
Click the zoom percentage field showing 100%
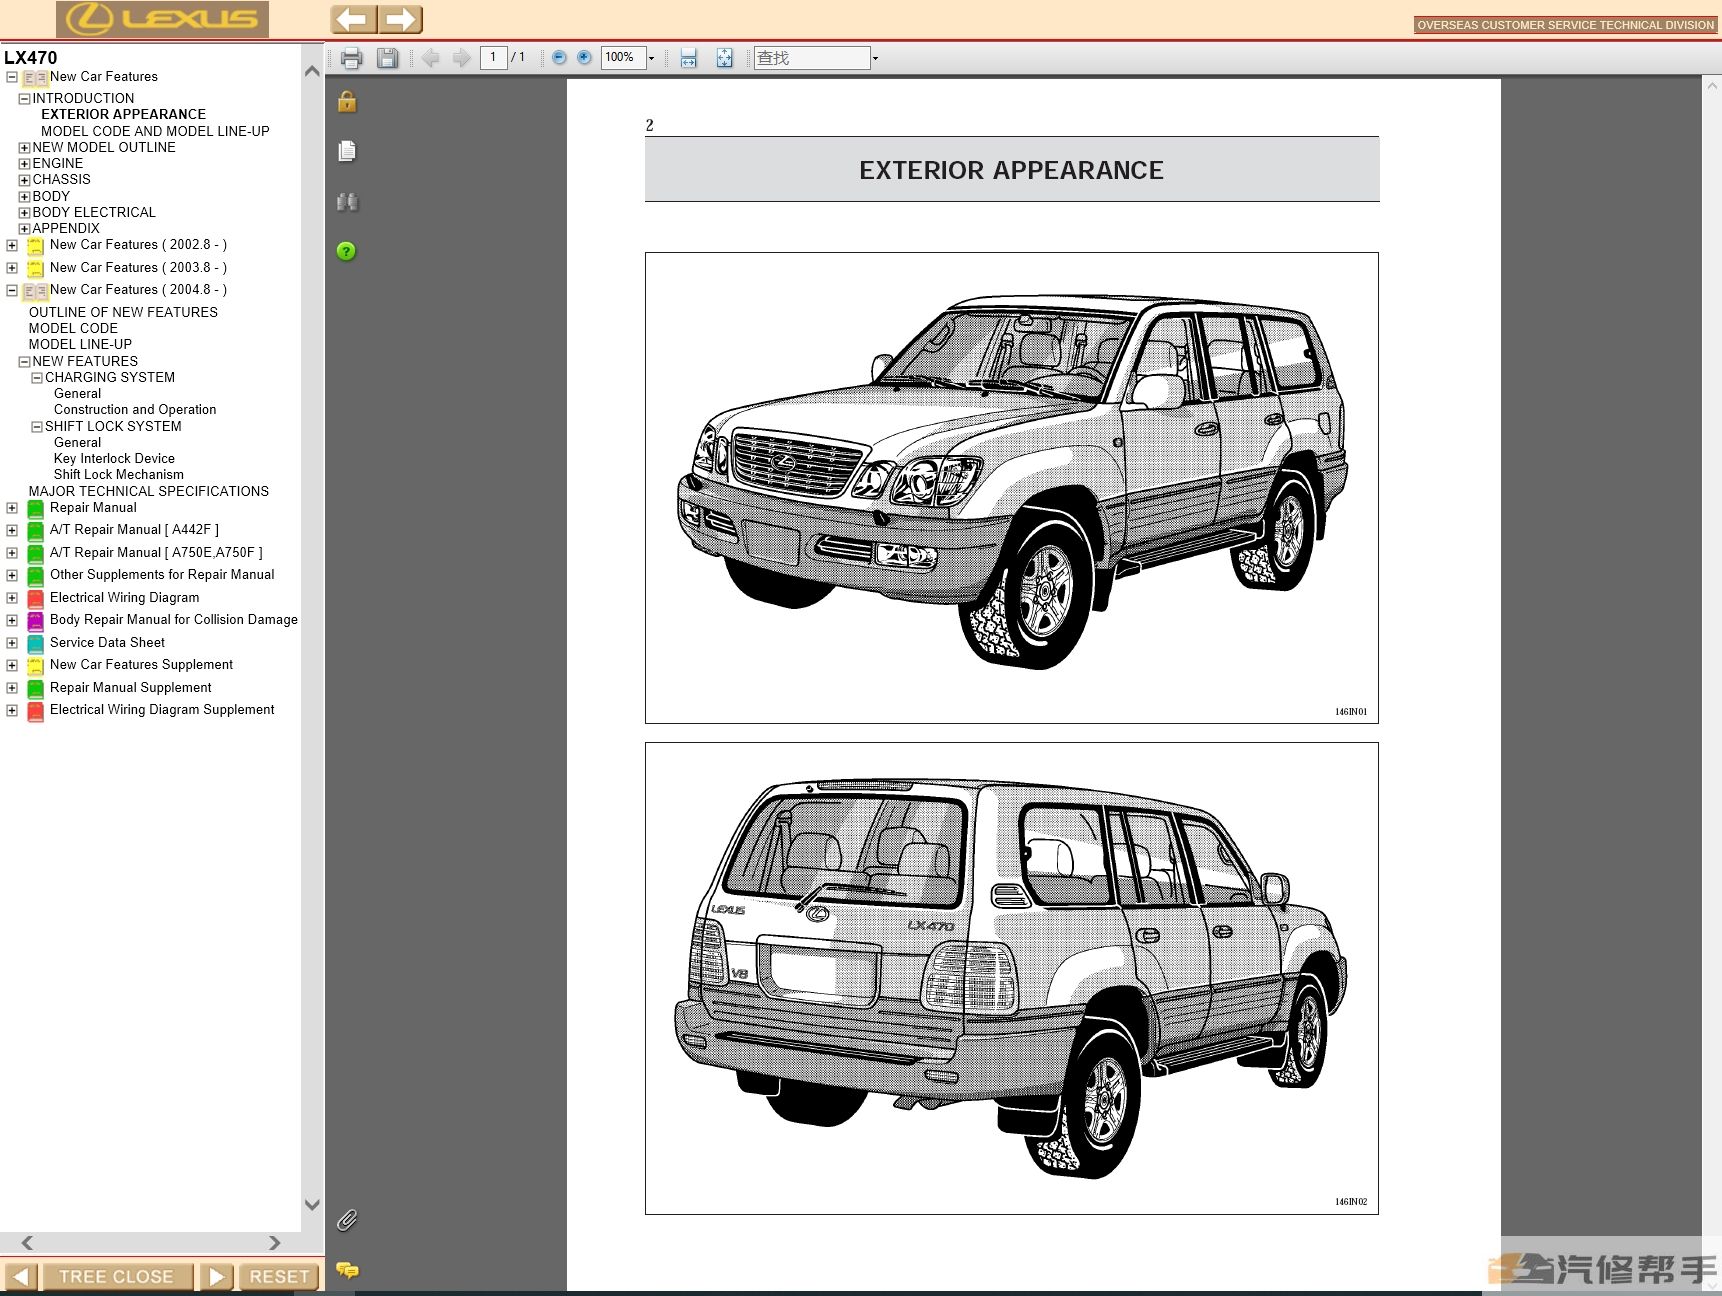point(623,58)
